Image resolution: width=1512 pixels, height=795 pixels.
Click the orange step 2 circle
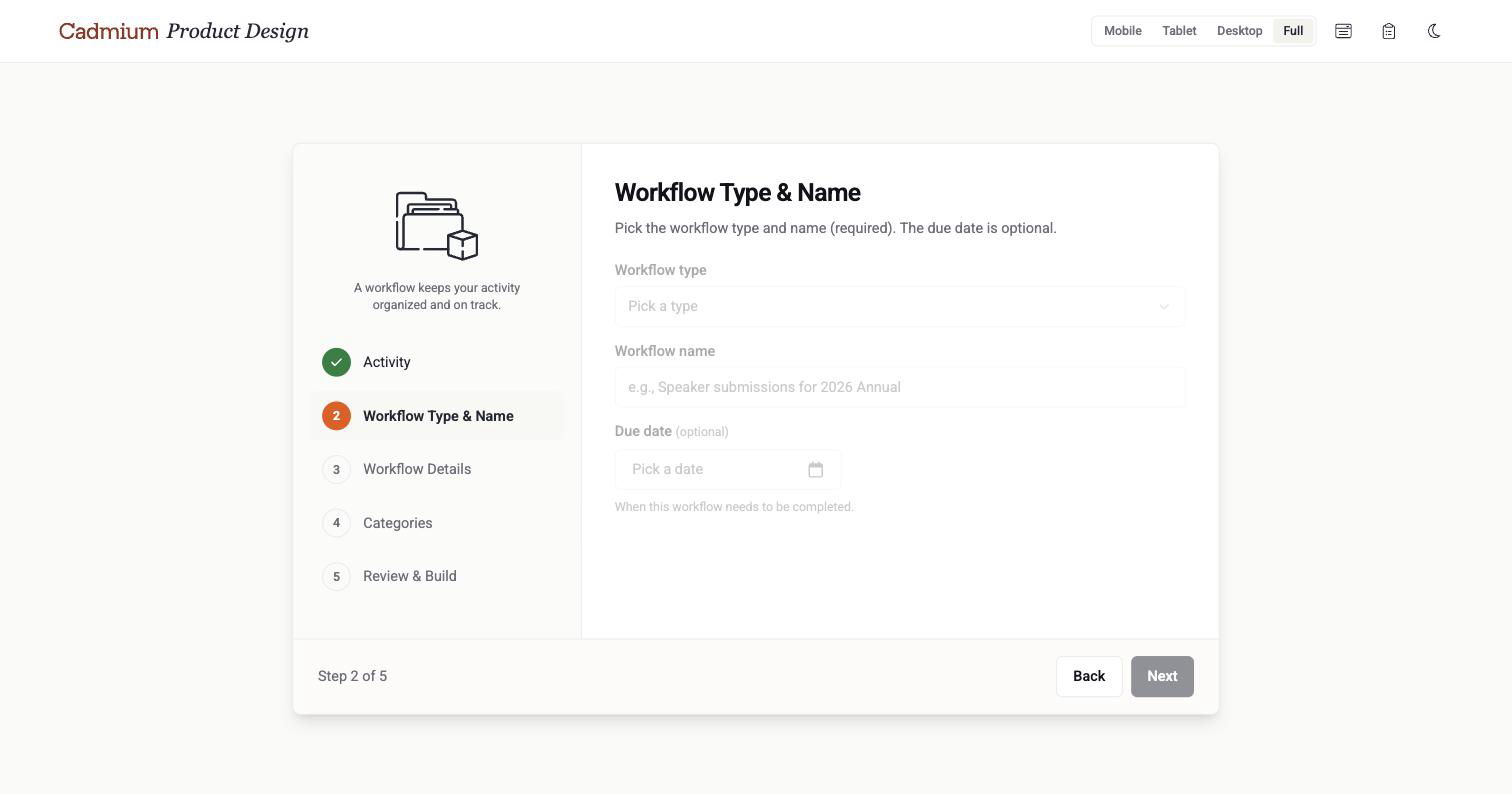click(x=336, y=415)
